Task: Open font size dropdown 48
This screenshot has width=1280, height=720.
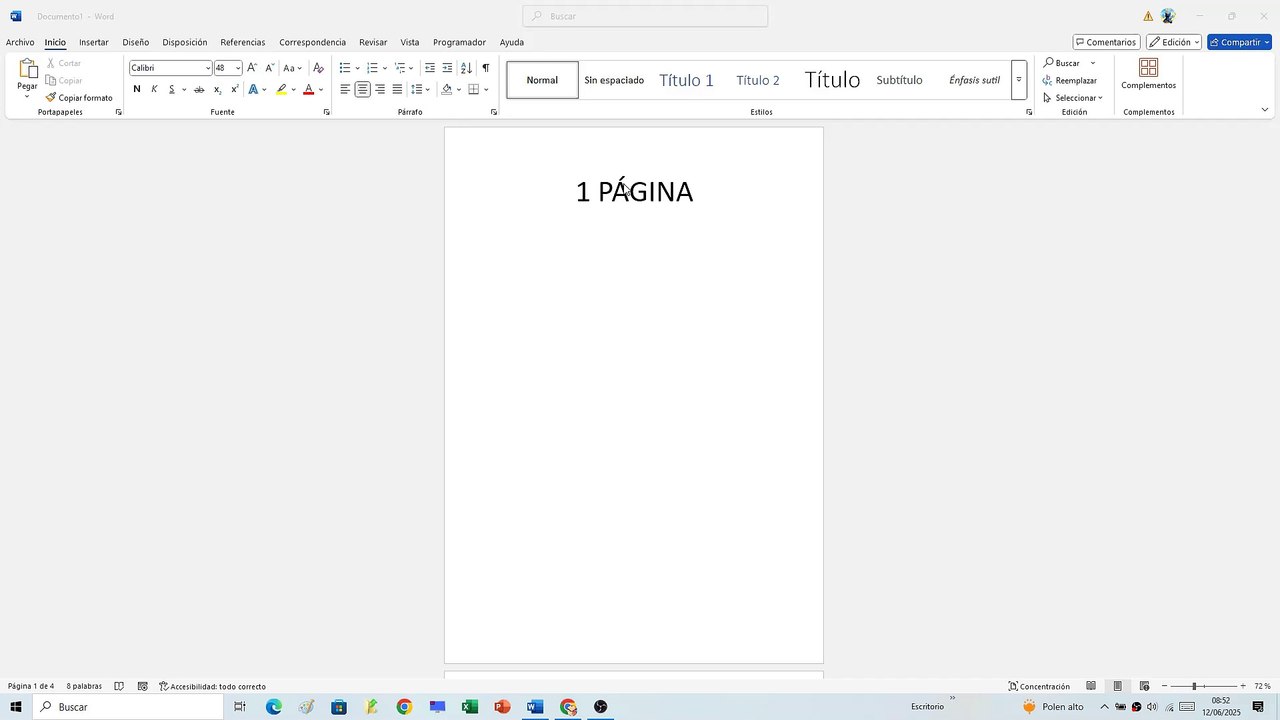Action: click(237, 68)
